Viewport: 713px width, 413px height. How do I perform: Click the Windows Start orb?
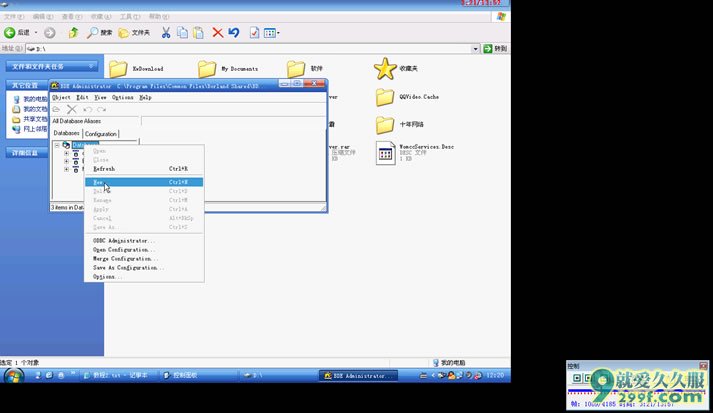(14, 376)
